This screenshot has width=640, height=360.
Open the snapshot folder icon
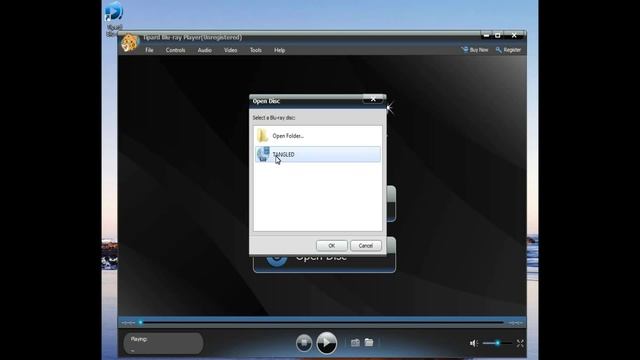[369, 342]
